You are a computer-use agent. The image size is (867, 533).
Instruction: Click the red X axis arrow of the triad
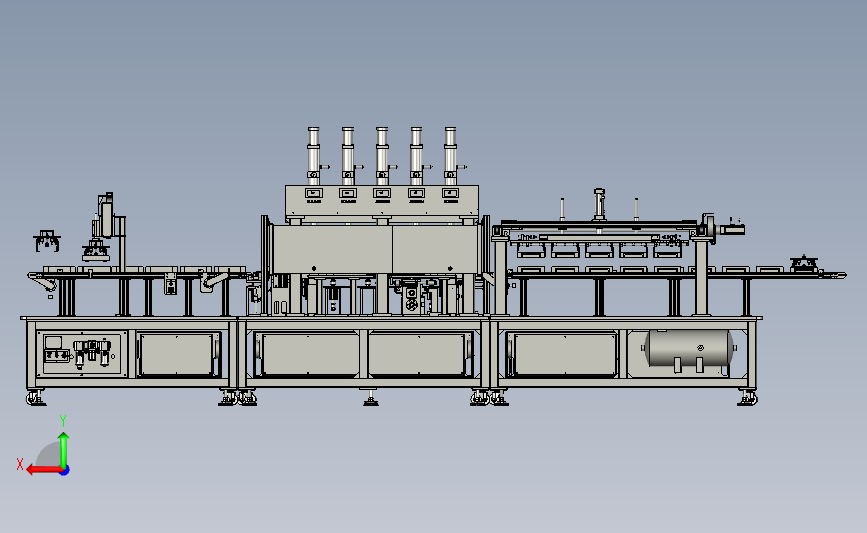coord(43,470)
